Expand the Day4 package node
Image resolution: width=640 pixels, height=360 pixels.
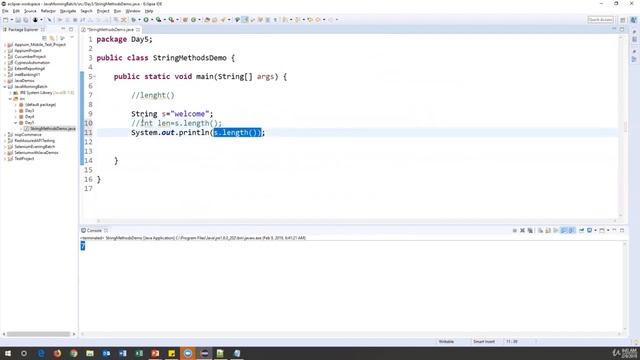pyautogui.click(x=16, y=117)
